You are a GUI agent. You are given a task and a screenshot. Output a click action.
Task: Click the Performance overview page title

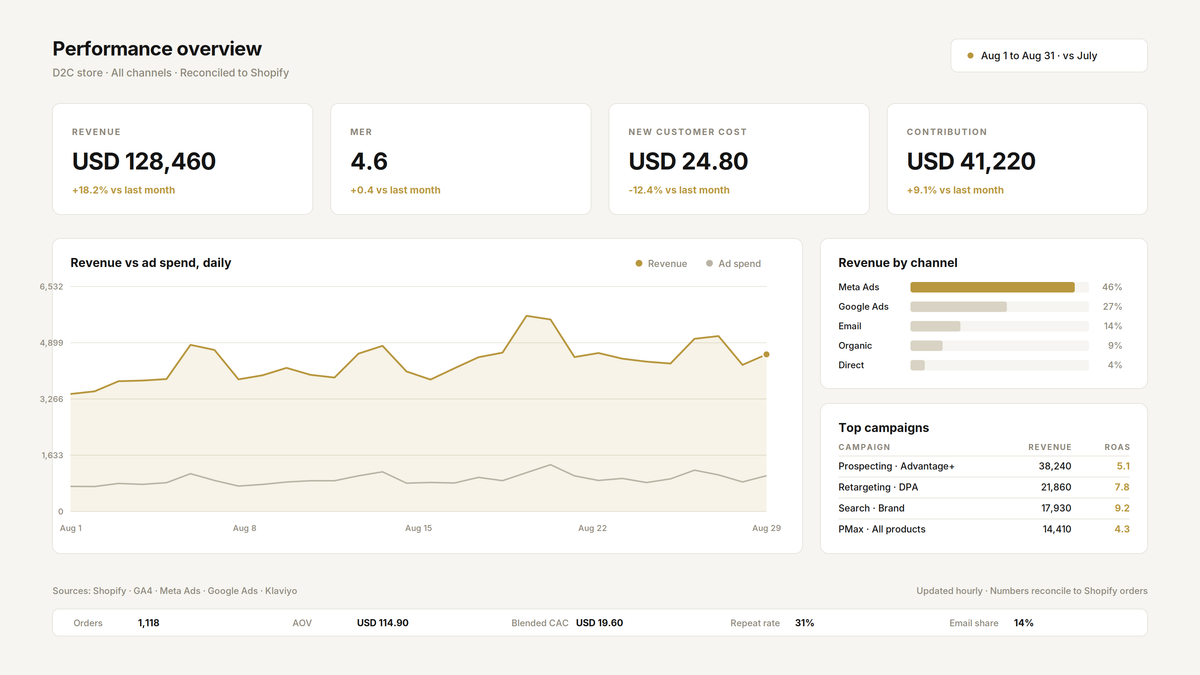pyautogui.click(x=157, y=49)
